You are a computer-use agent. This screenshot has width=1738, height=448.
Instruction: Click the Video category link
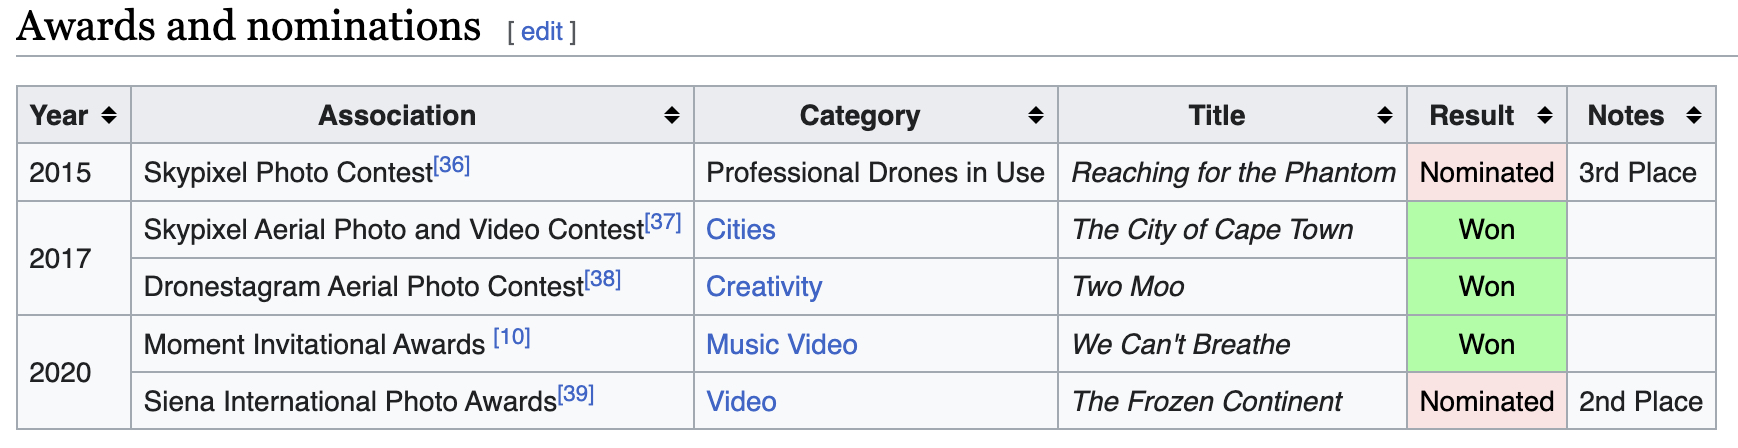tap(741, 402)
